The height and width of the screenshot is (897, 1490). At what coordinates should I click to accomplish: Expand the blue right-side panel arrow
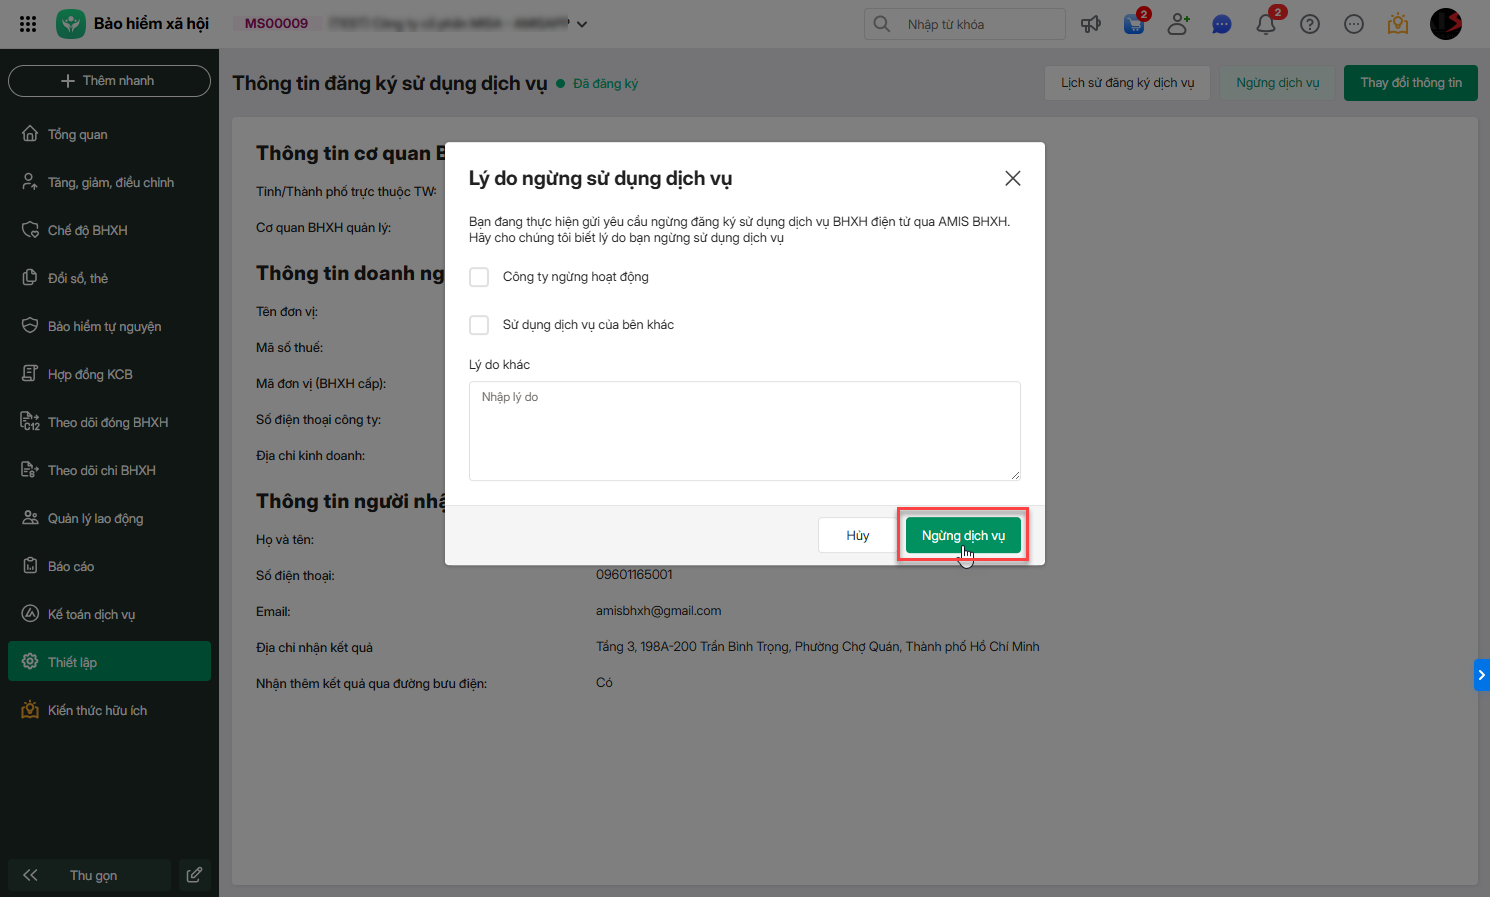point(1482,675)
